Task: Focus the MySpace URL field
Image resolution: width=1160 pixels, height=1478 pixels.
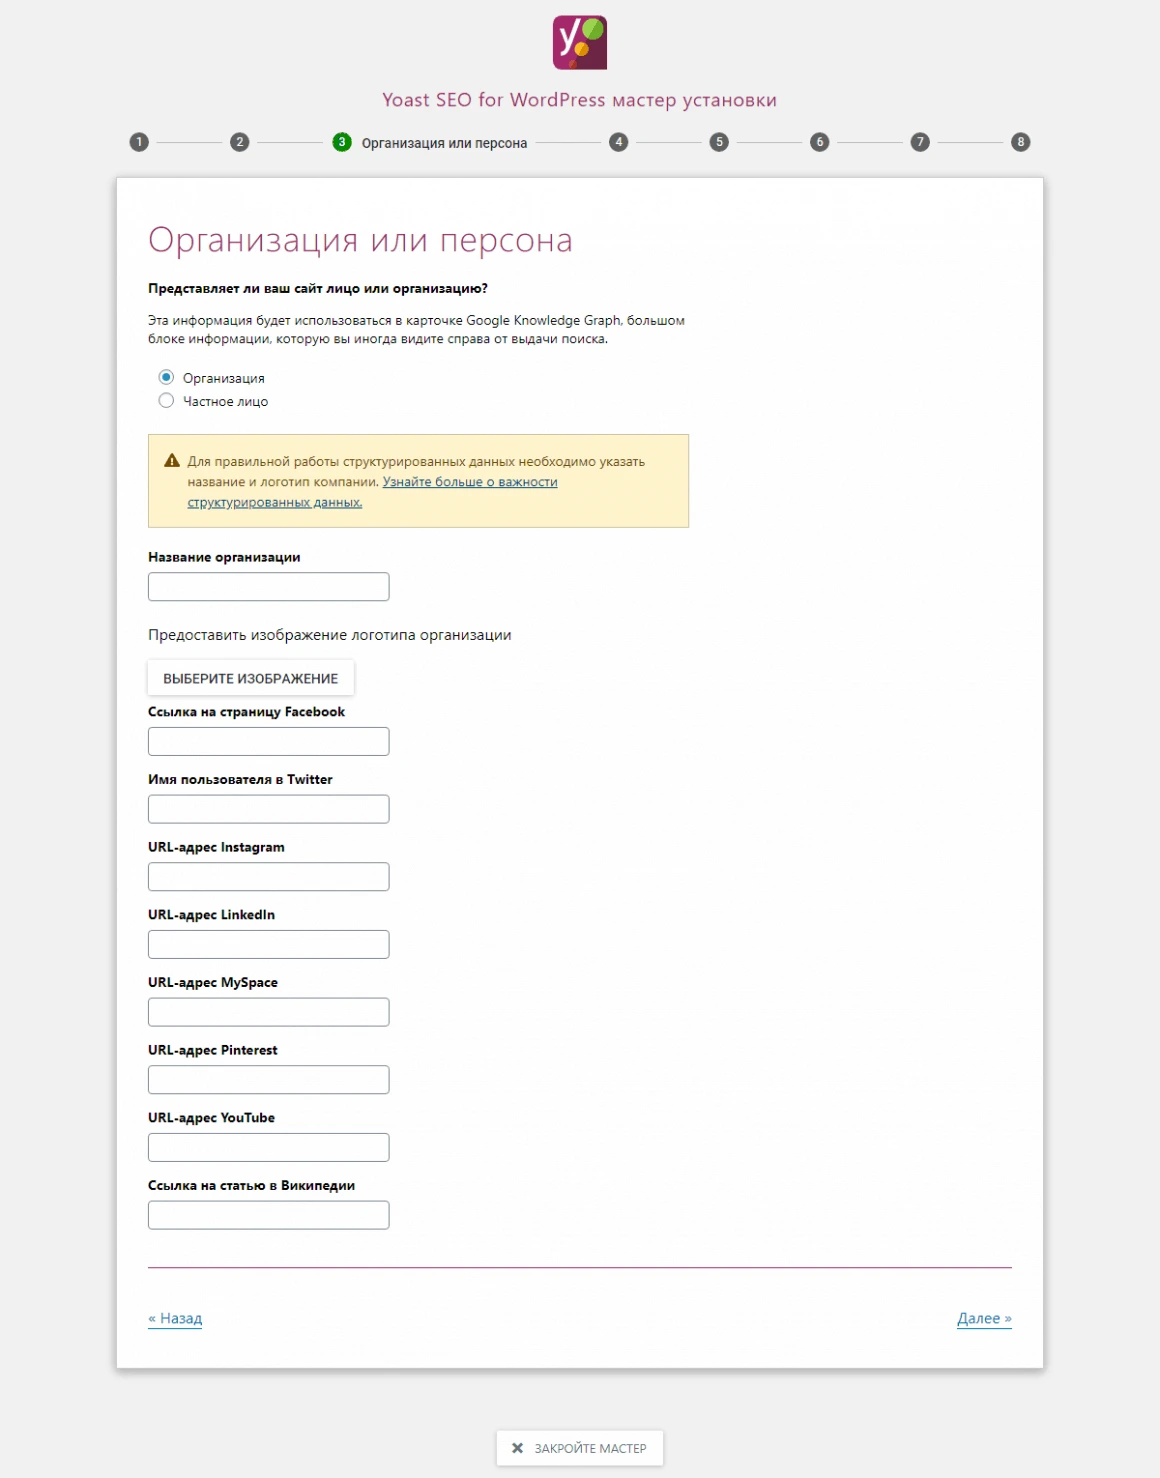Action: [269, 1012]
